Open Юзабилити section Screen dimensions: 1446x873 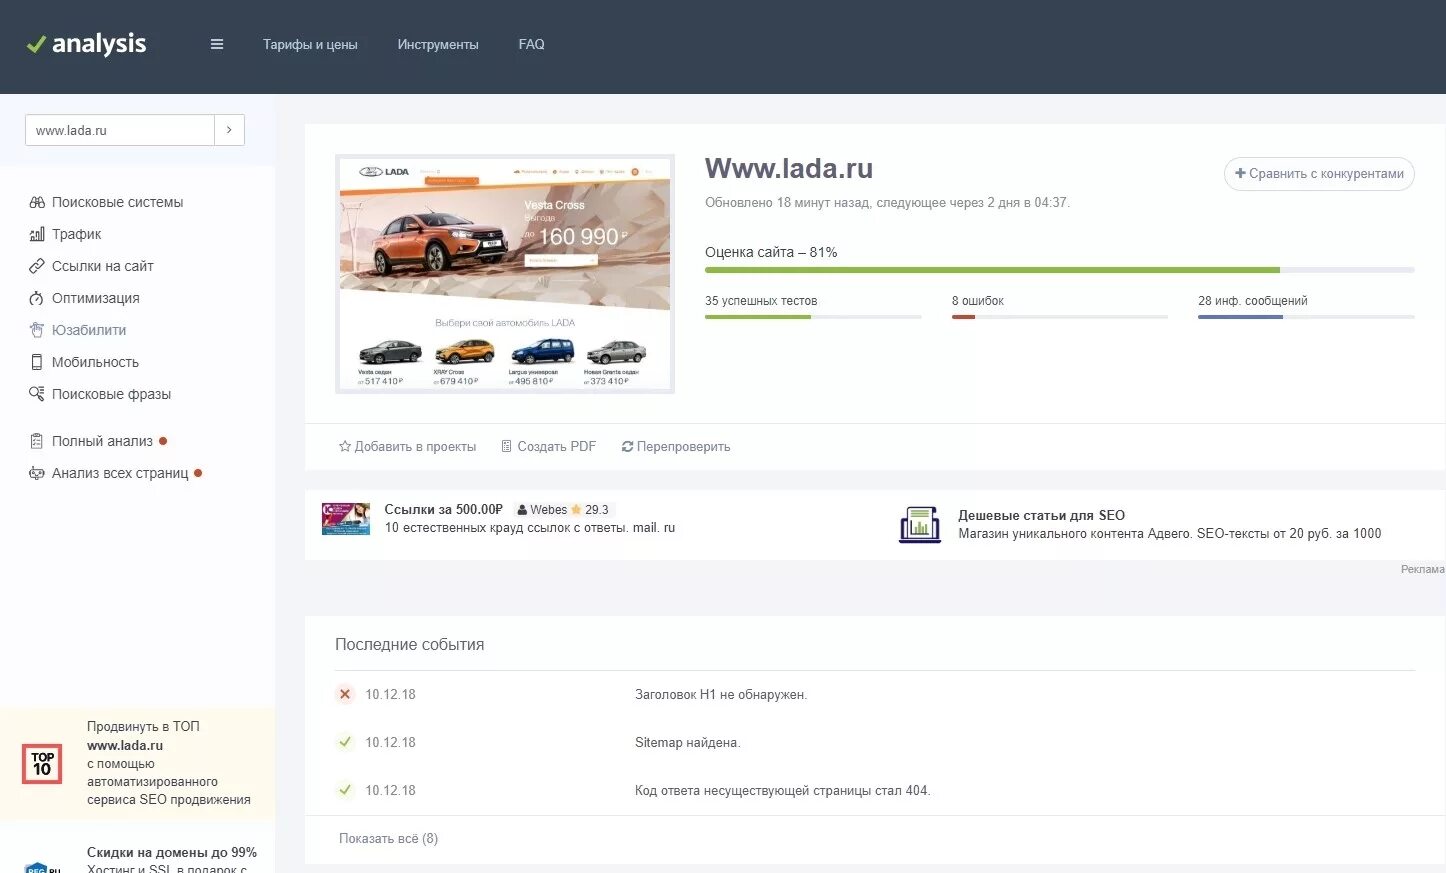coord(89,330)
